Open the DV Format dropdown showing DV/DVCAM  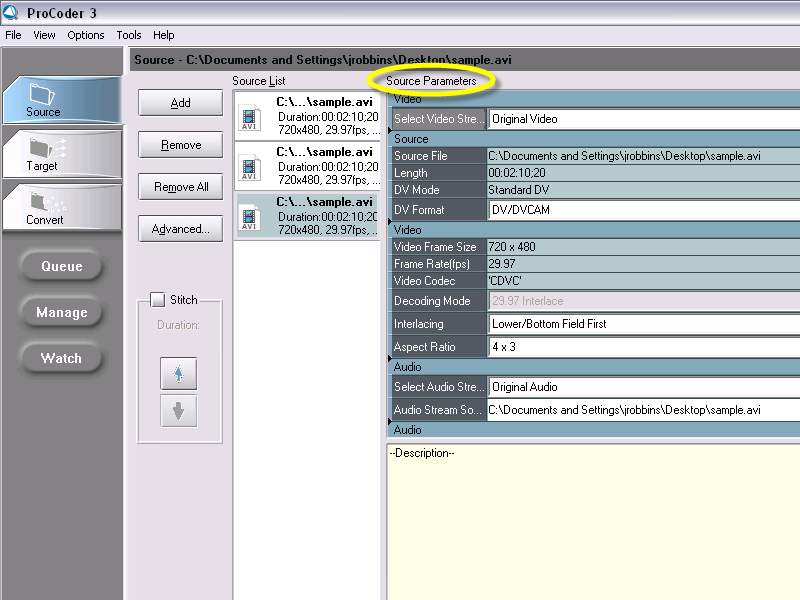click(x=644, y=210)
